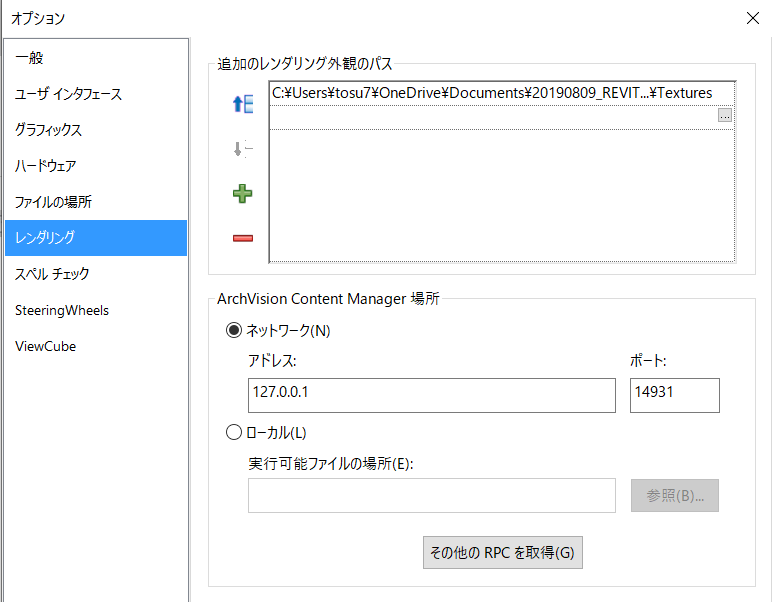The width and height of the screenshot is (772, 602).
Task: Click the アドレス field showing 127.0.0.1
Action: click(x=432, y=395)
